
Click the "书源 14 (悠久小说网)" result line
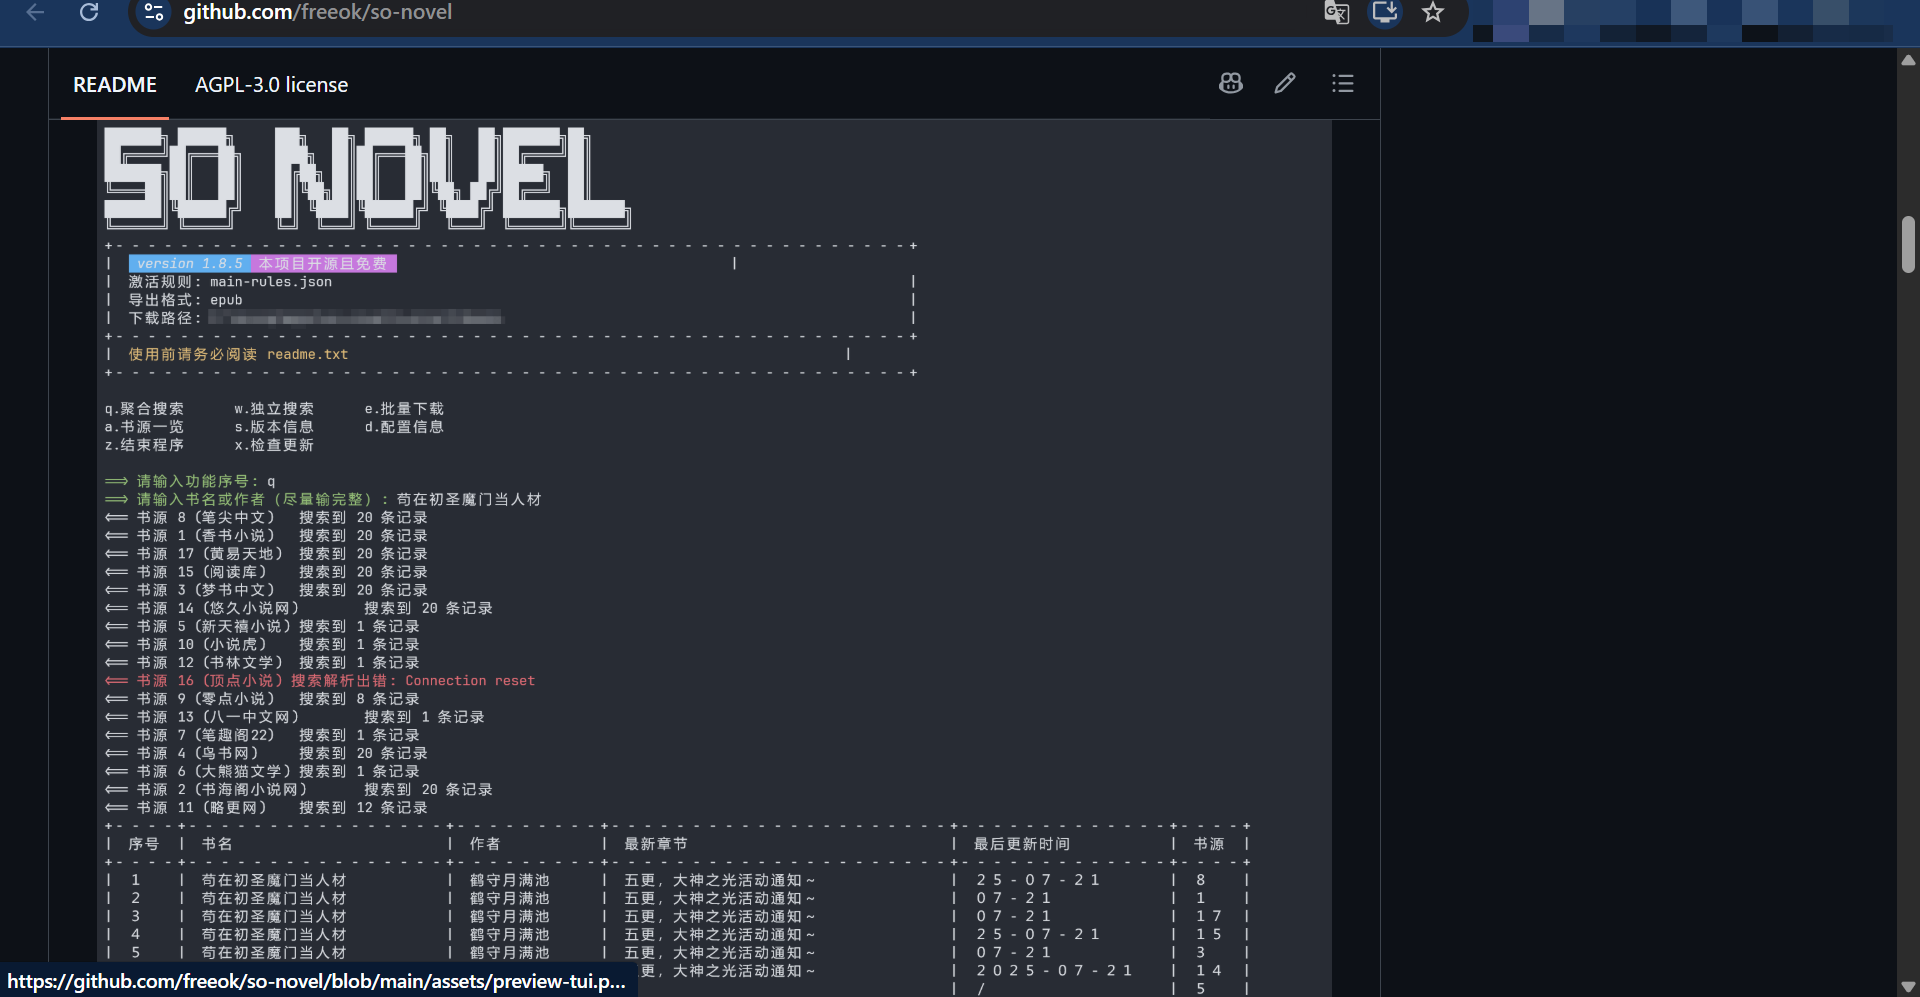(299, 608)
